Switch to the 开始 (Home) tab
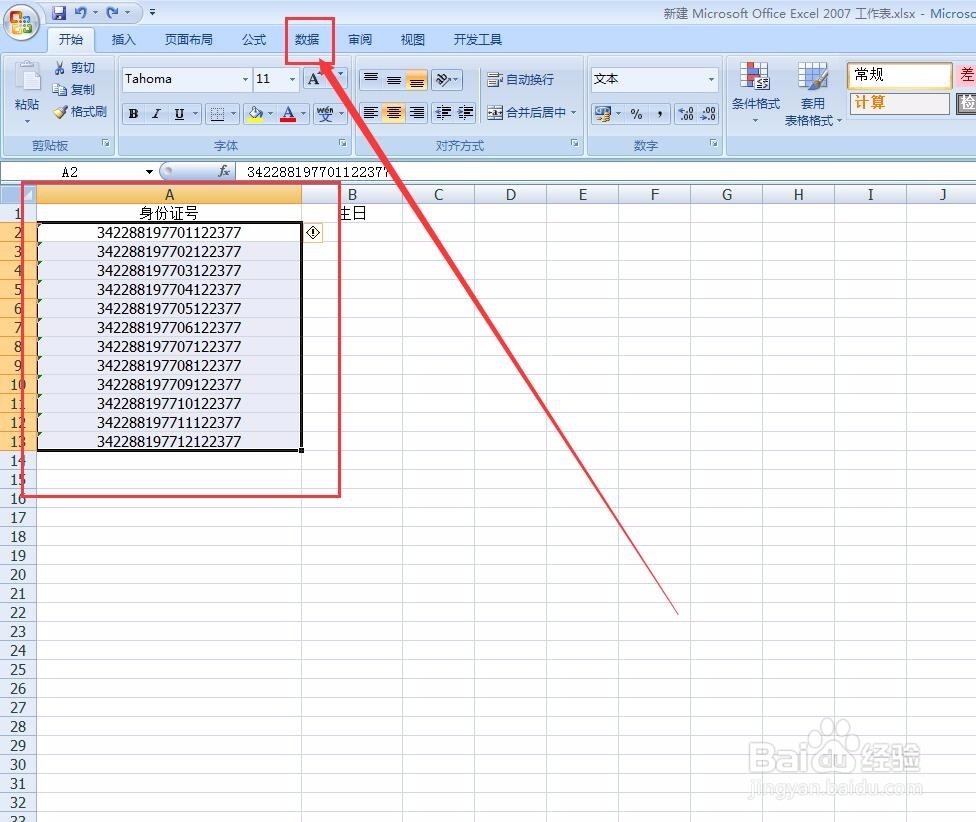 [x=71, y=40]
